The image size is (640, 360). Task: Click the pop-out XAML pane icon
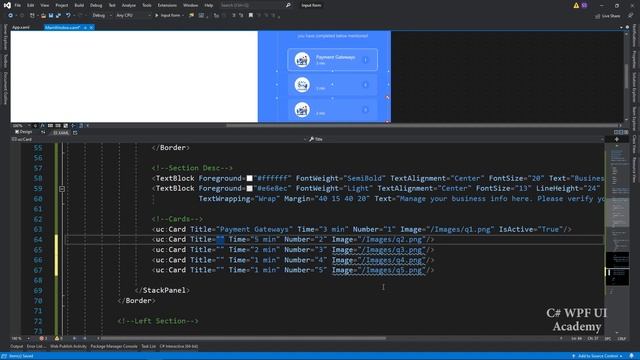pyautogui.click(x=75, y=133)
